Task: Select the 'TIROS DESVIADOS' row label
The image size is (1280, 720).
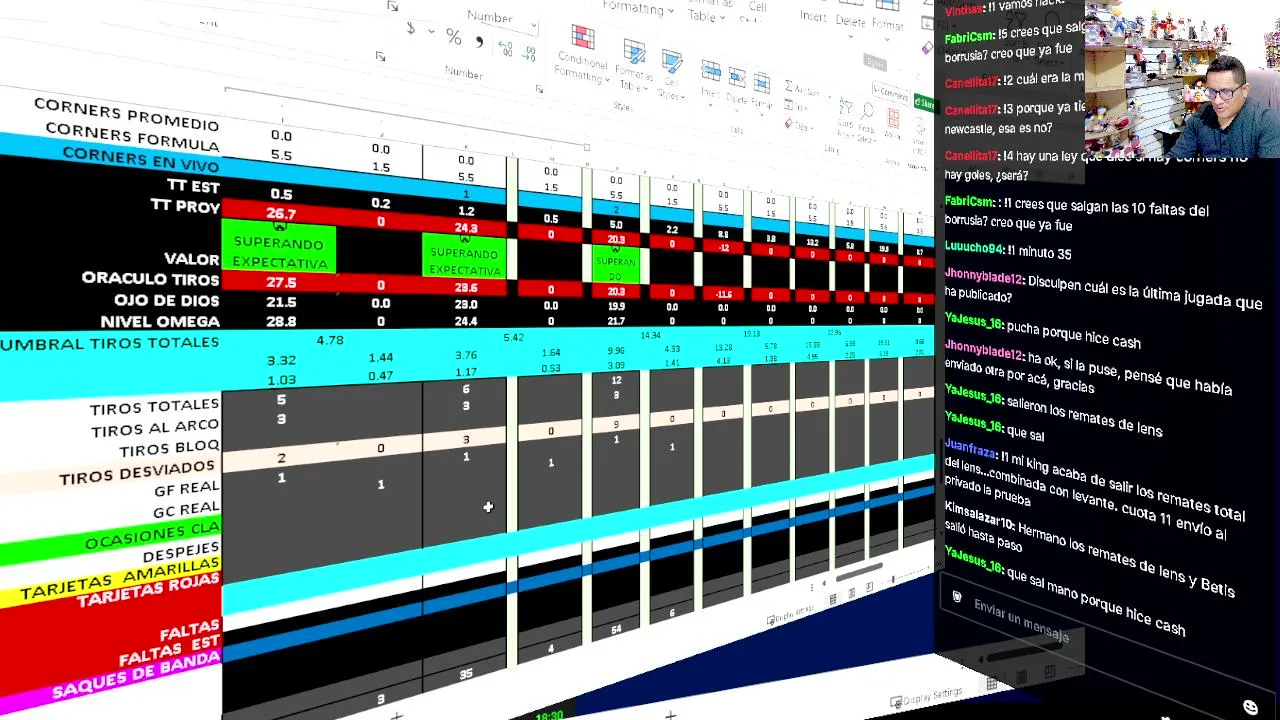Action: (138, 473)
